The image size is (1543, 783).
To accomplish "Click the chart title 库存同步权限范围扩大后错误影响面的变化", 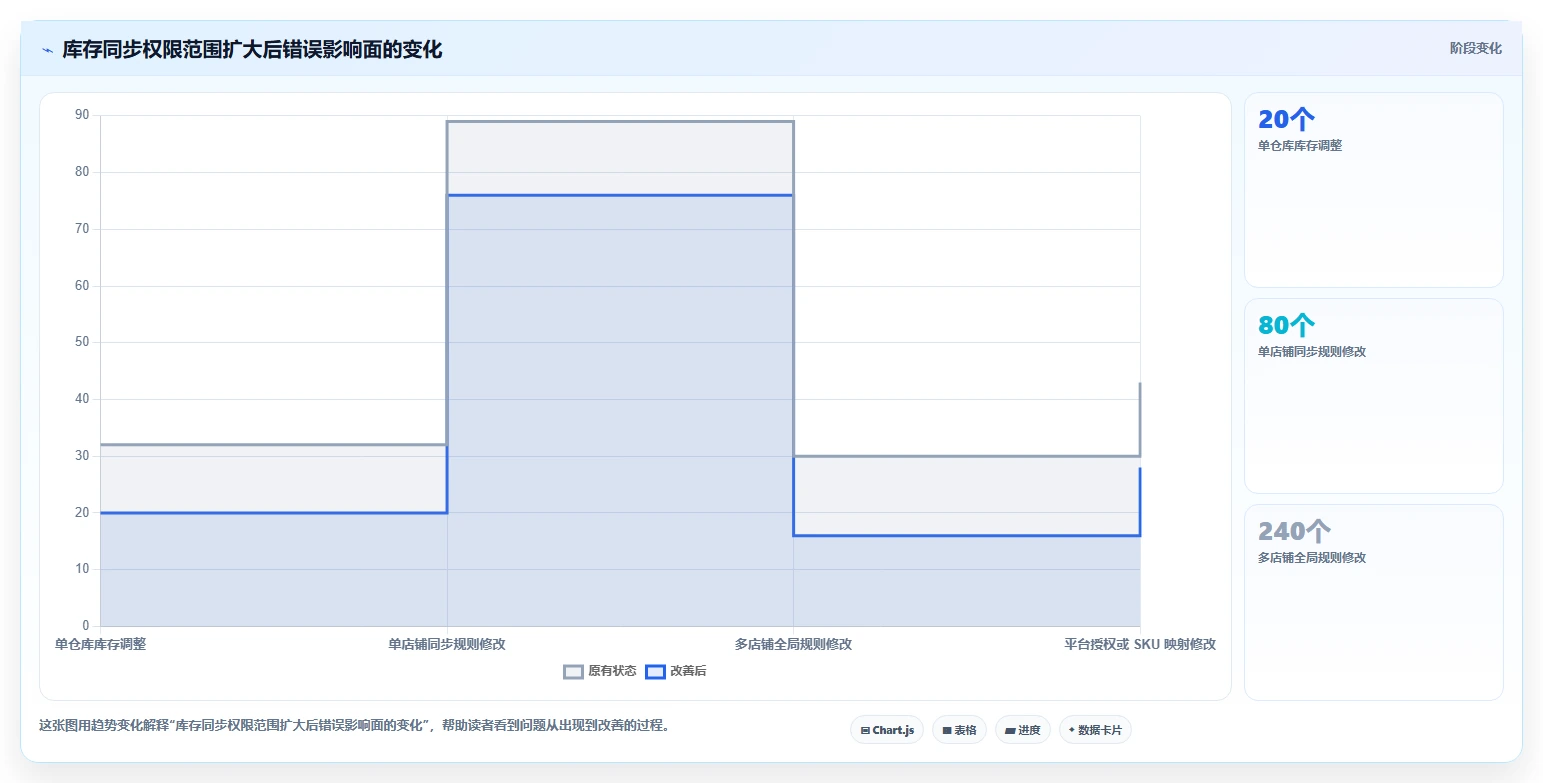I will [x=252, y=49].
